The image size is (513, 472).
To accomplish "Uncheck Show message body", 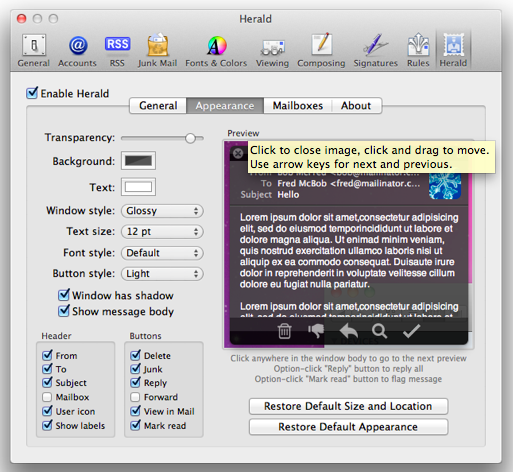I will pyautogui.click(x=64, y=311).
